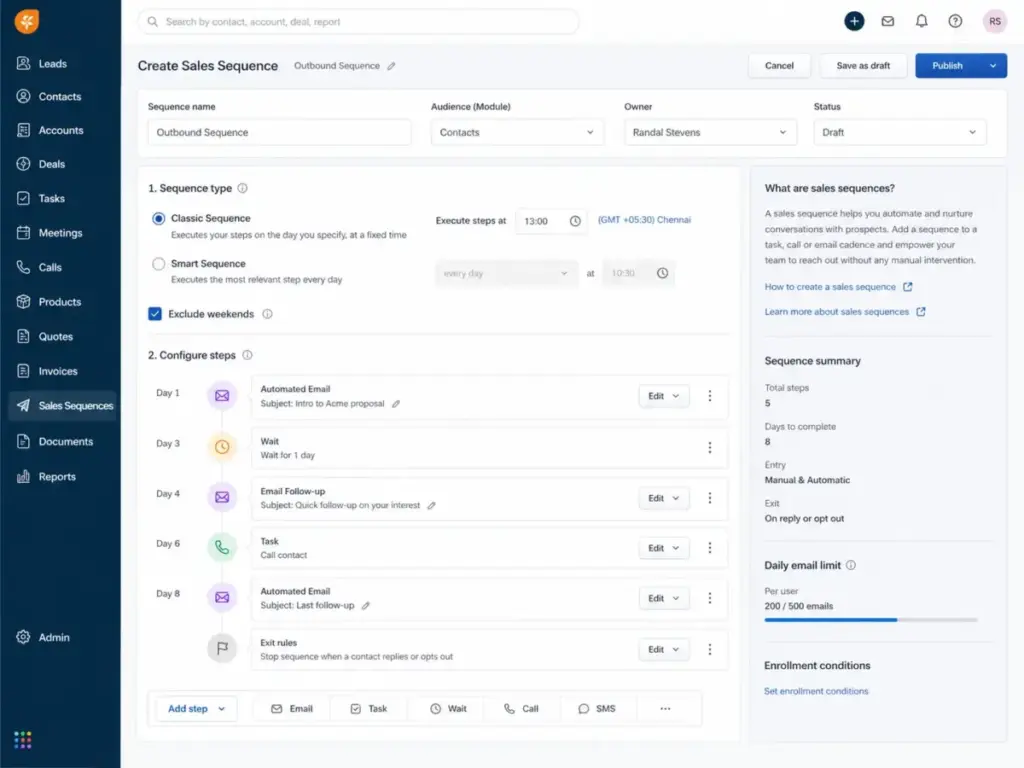Screen dimensions: 1024x768
Task: Open more options for Email Follow-up step
Action: (710, 498)
